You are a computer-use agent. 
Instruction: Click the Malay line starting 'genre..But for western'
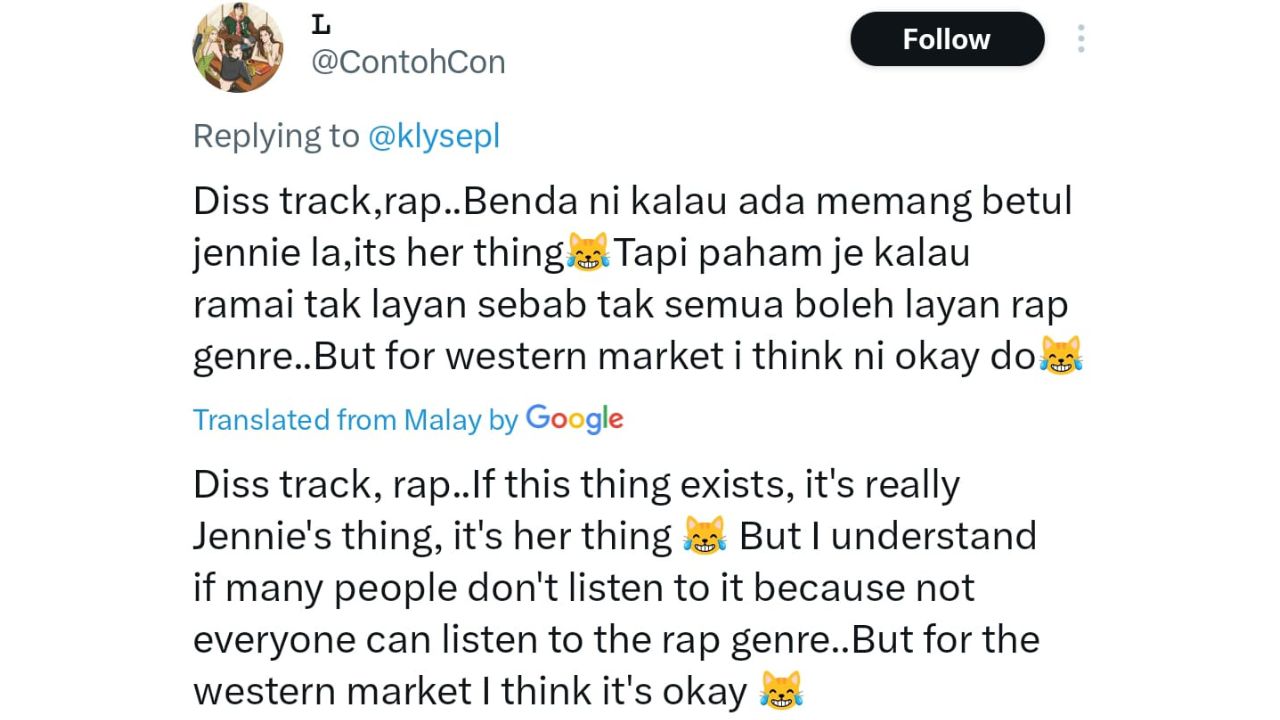[638, 357]
